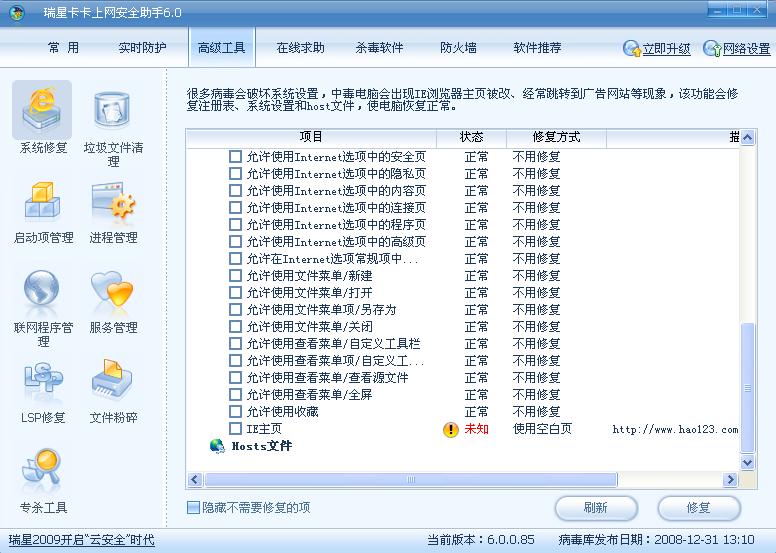Click the 网络设置 network settings icon
This screenshot has height=553, width=776.
tap(712, 49)
